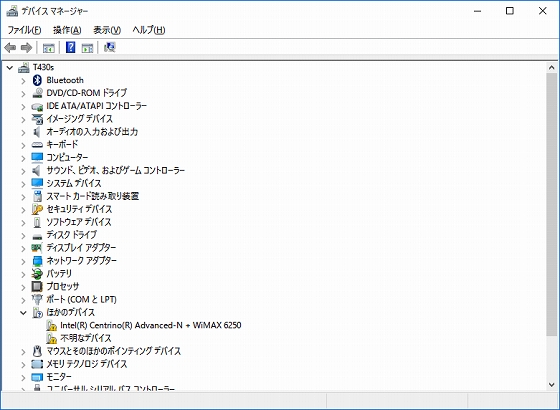Screen dimensions: 560x410
Task: Expand the メモリ テクノロジ デバイス category
Action: pyautogui.click(x=24, y=365)
